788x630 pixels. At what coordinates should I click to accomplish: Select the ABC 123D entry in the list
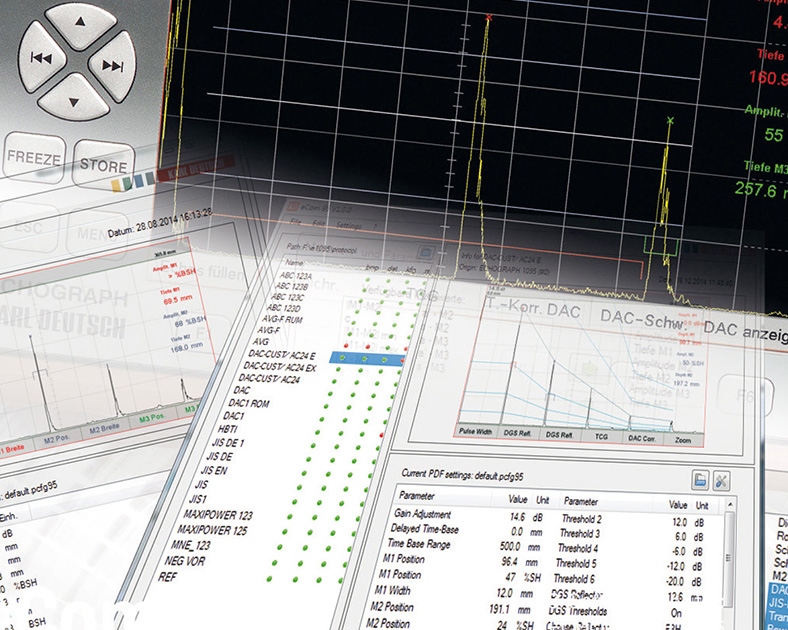tap(283, 307)
